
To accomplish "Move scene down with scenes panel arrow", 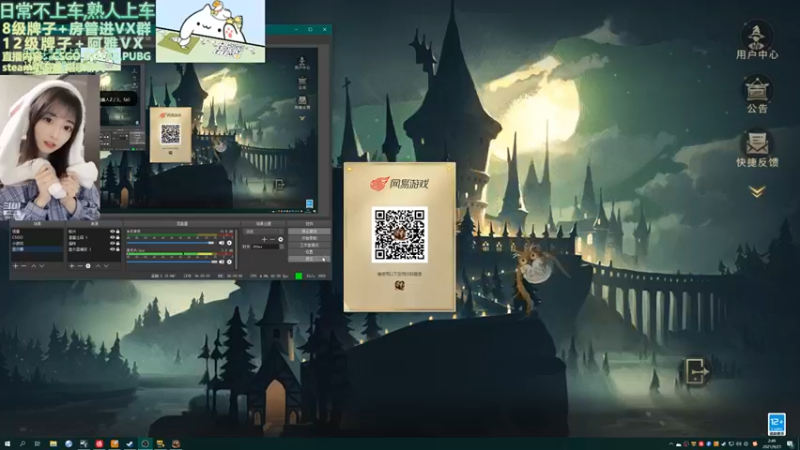I will tap(42, 266).
